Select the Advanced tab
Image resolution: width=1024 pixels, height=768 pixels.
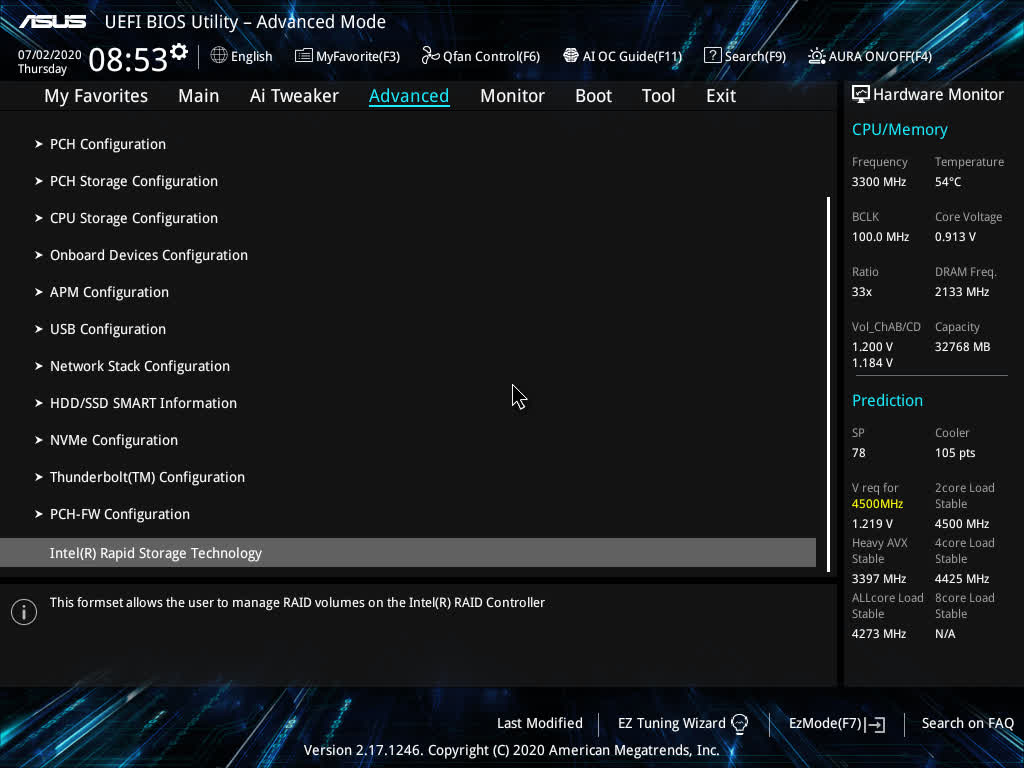tap(409, 96)
